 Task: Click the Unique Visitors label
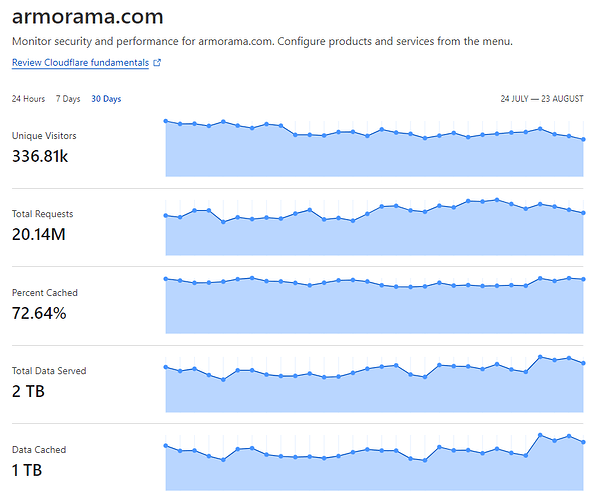coord(44,136)
